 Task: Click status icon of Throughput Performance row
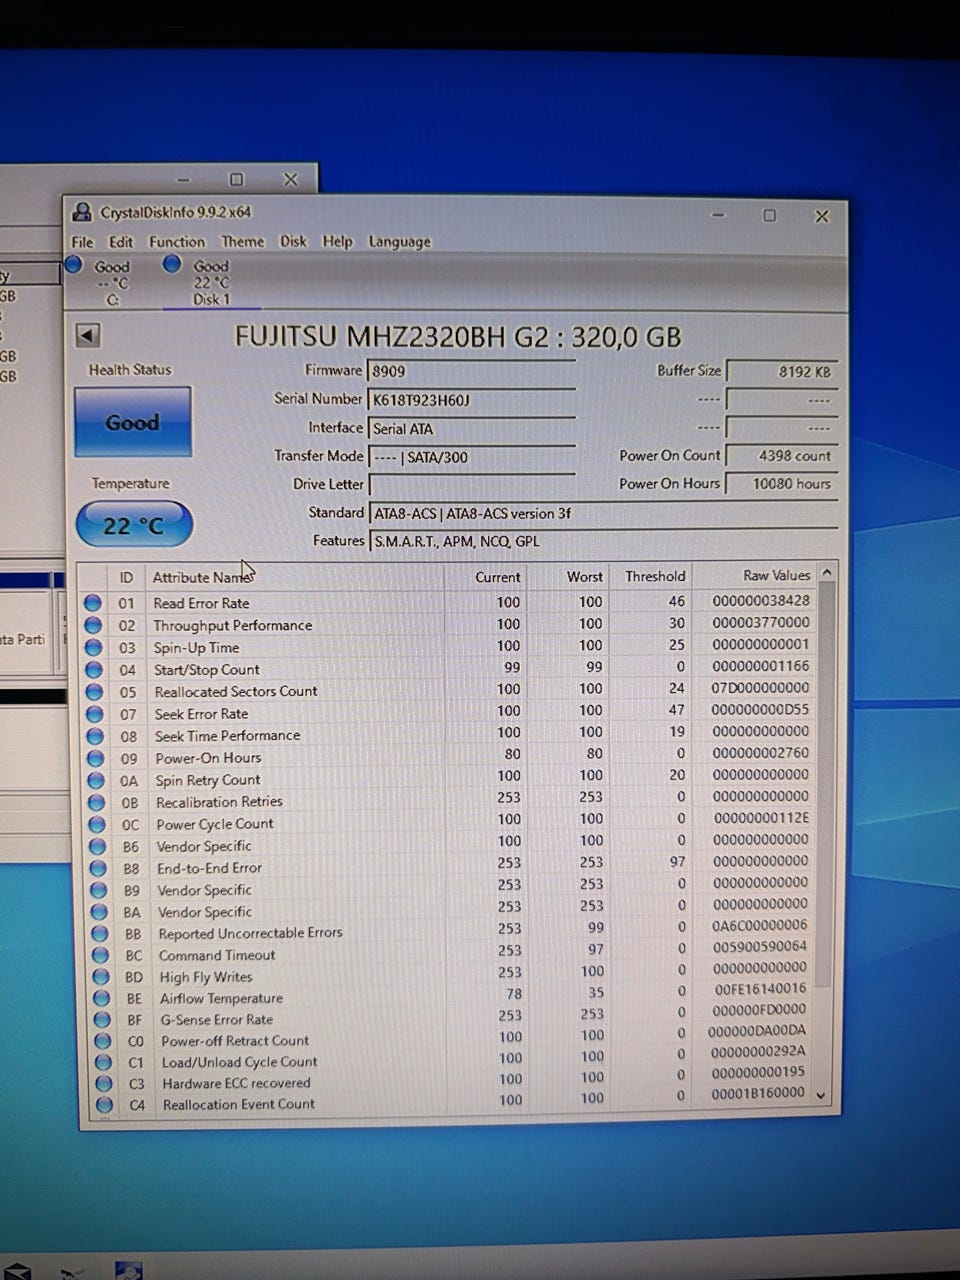pos(93,625)
